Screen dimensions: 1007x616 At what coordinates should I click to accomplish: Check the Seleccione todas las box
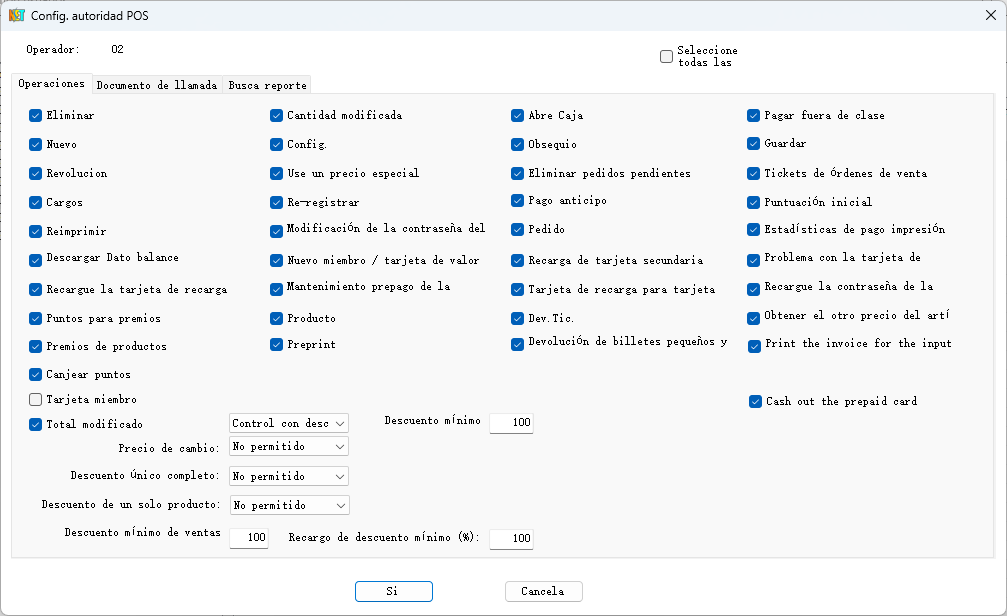point(667,57)
